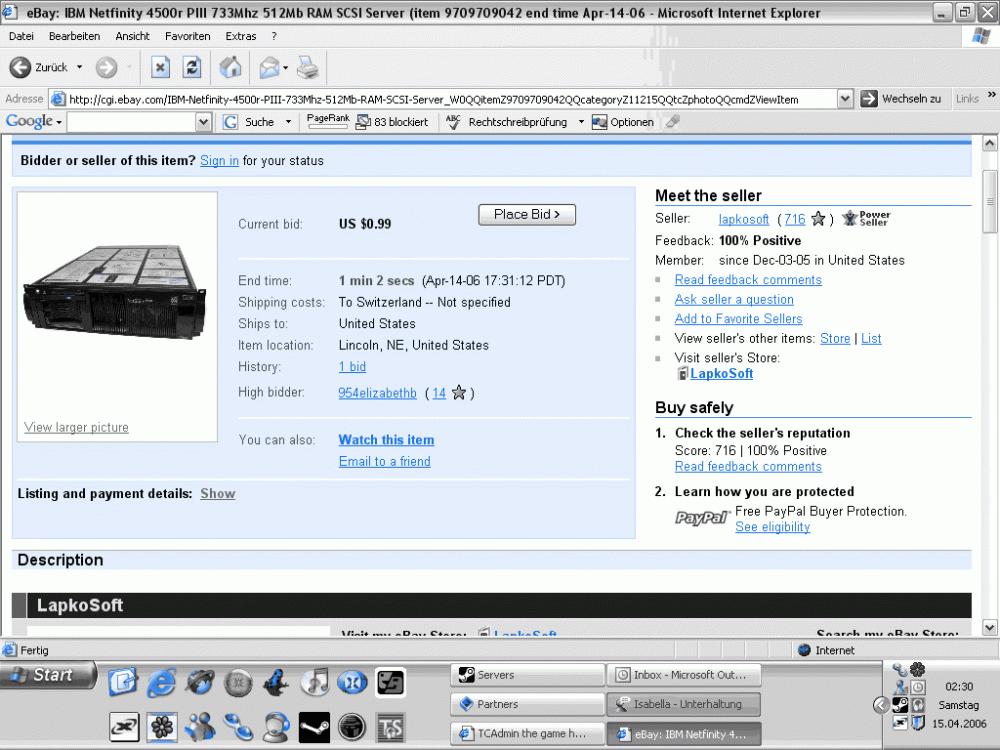This screenshot has width=1000, height=750.
Task: Launch Internet Explorer from quick launch bar
Action: click(161, 682)
